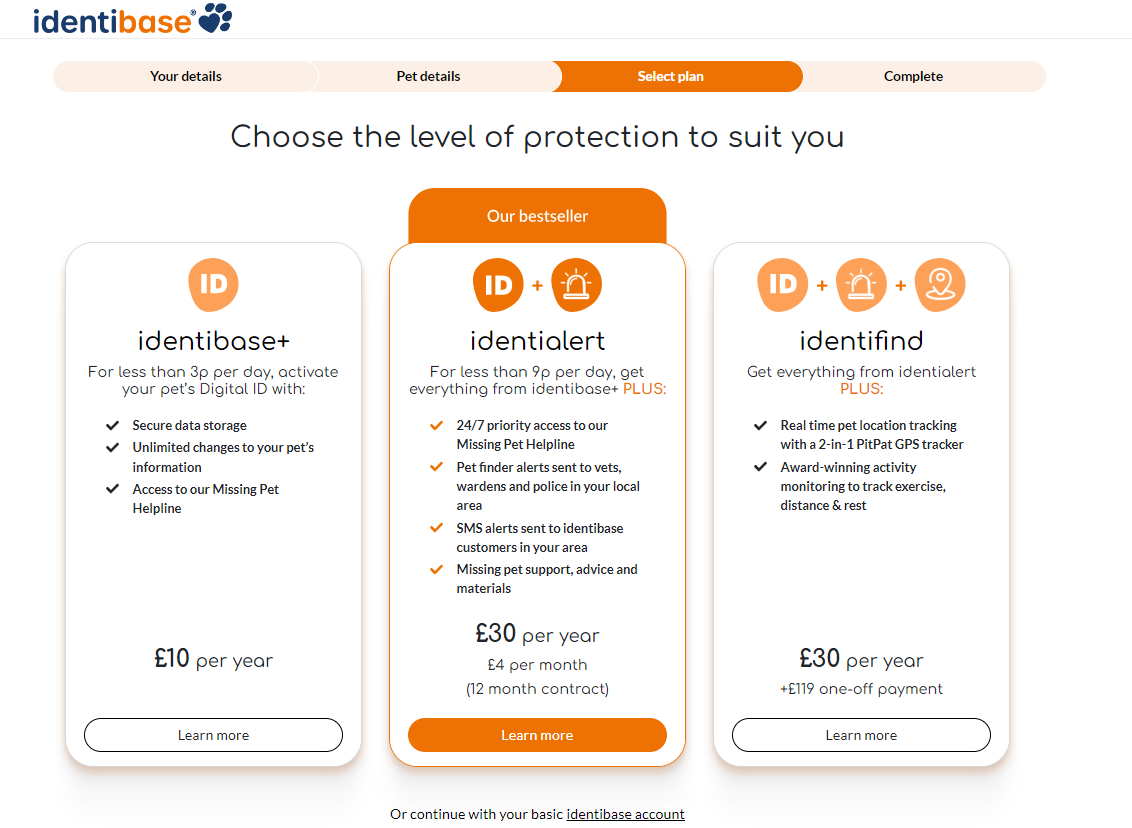Select the siren icon on the identifind card
Image resolution: width=1132 pixels, height=828 pixels.
tap(861, 284)
